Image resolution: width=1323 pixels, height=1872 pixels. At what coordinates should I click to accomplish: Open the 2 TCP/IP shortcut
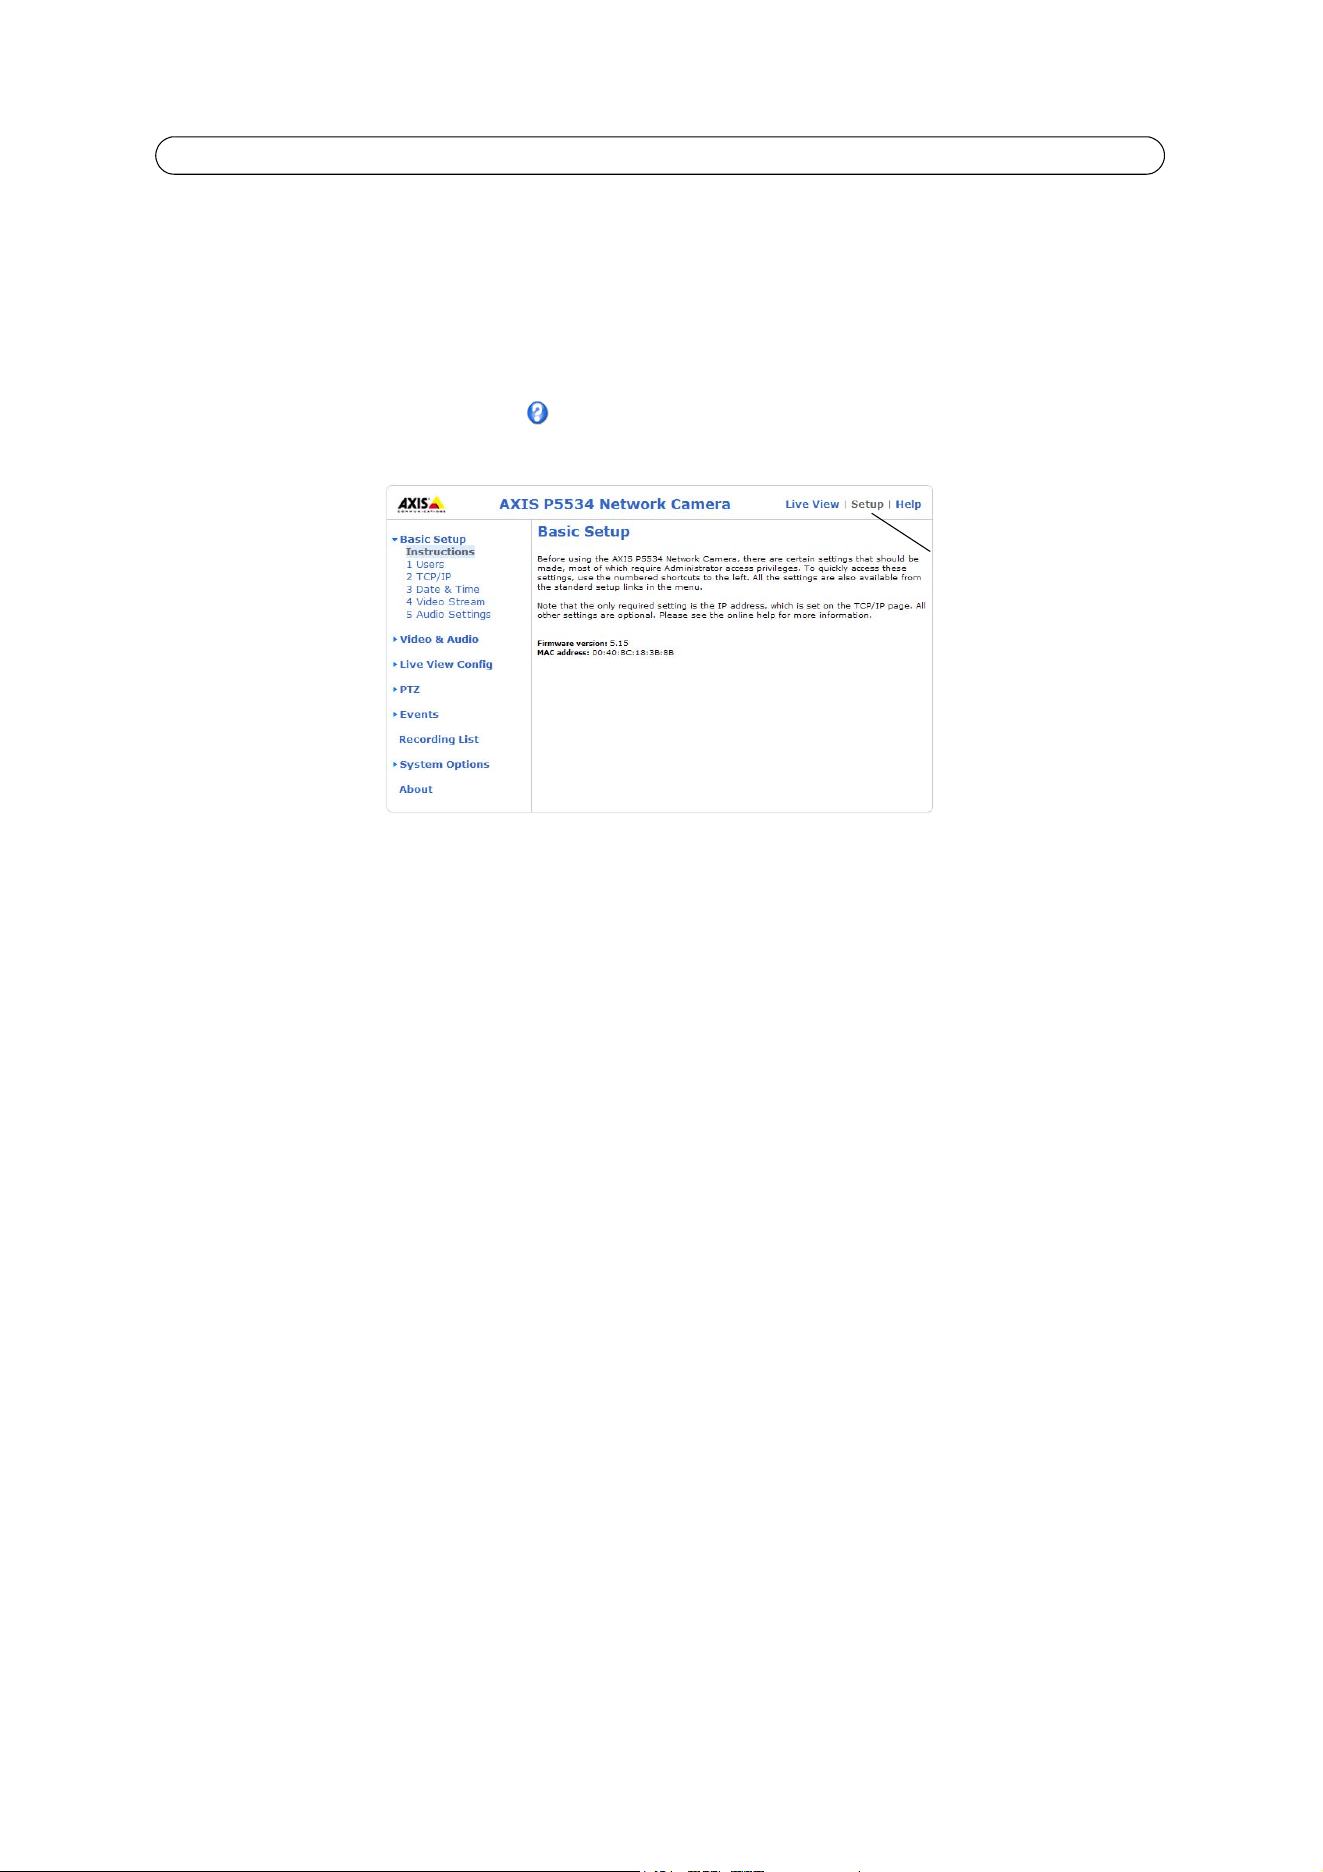(x=428, y=577)
